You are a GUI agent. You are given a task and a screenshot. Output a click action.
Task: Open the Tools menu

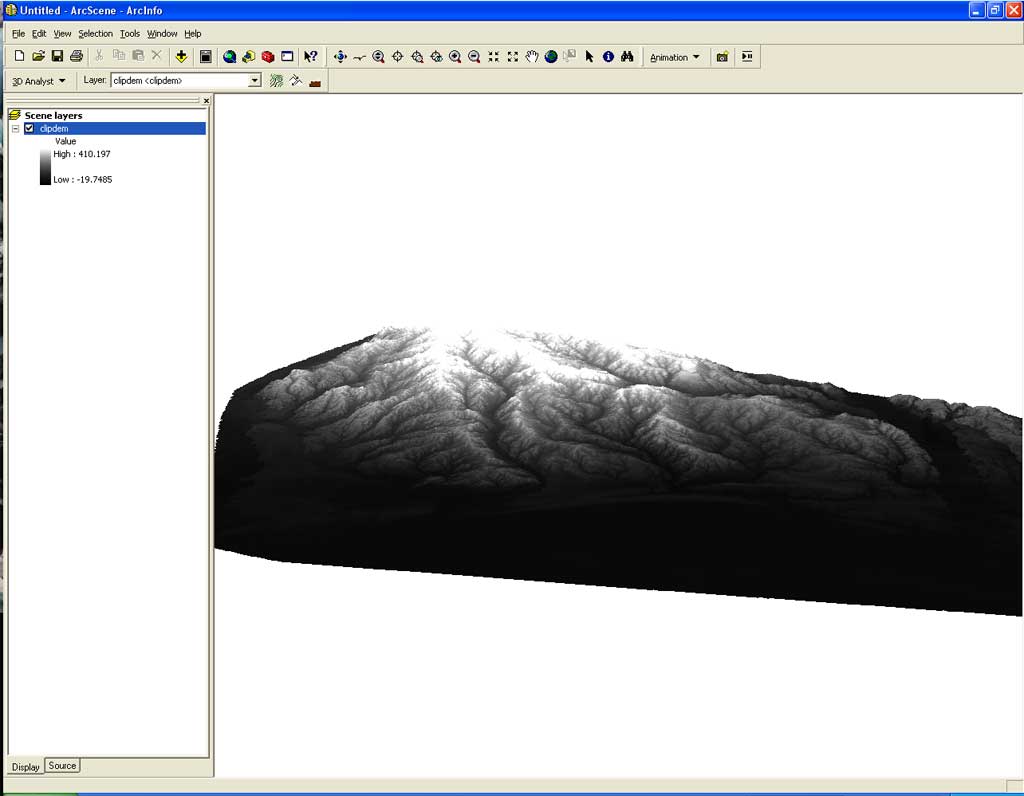pyautogui.click(x=130, y=34)
